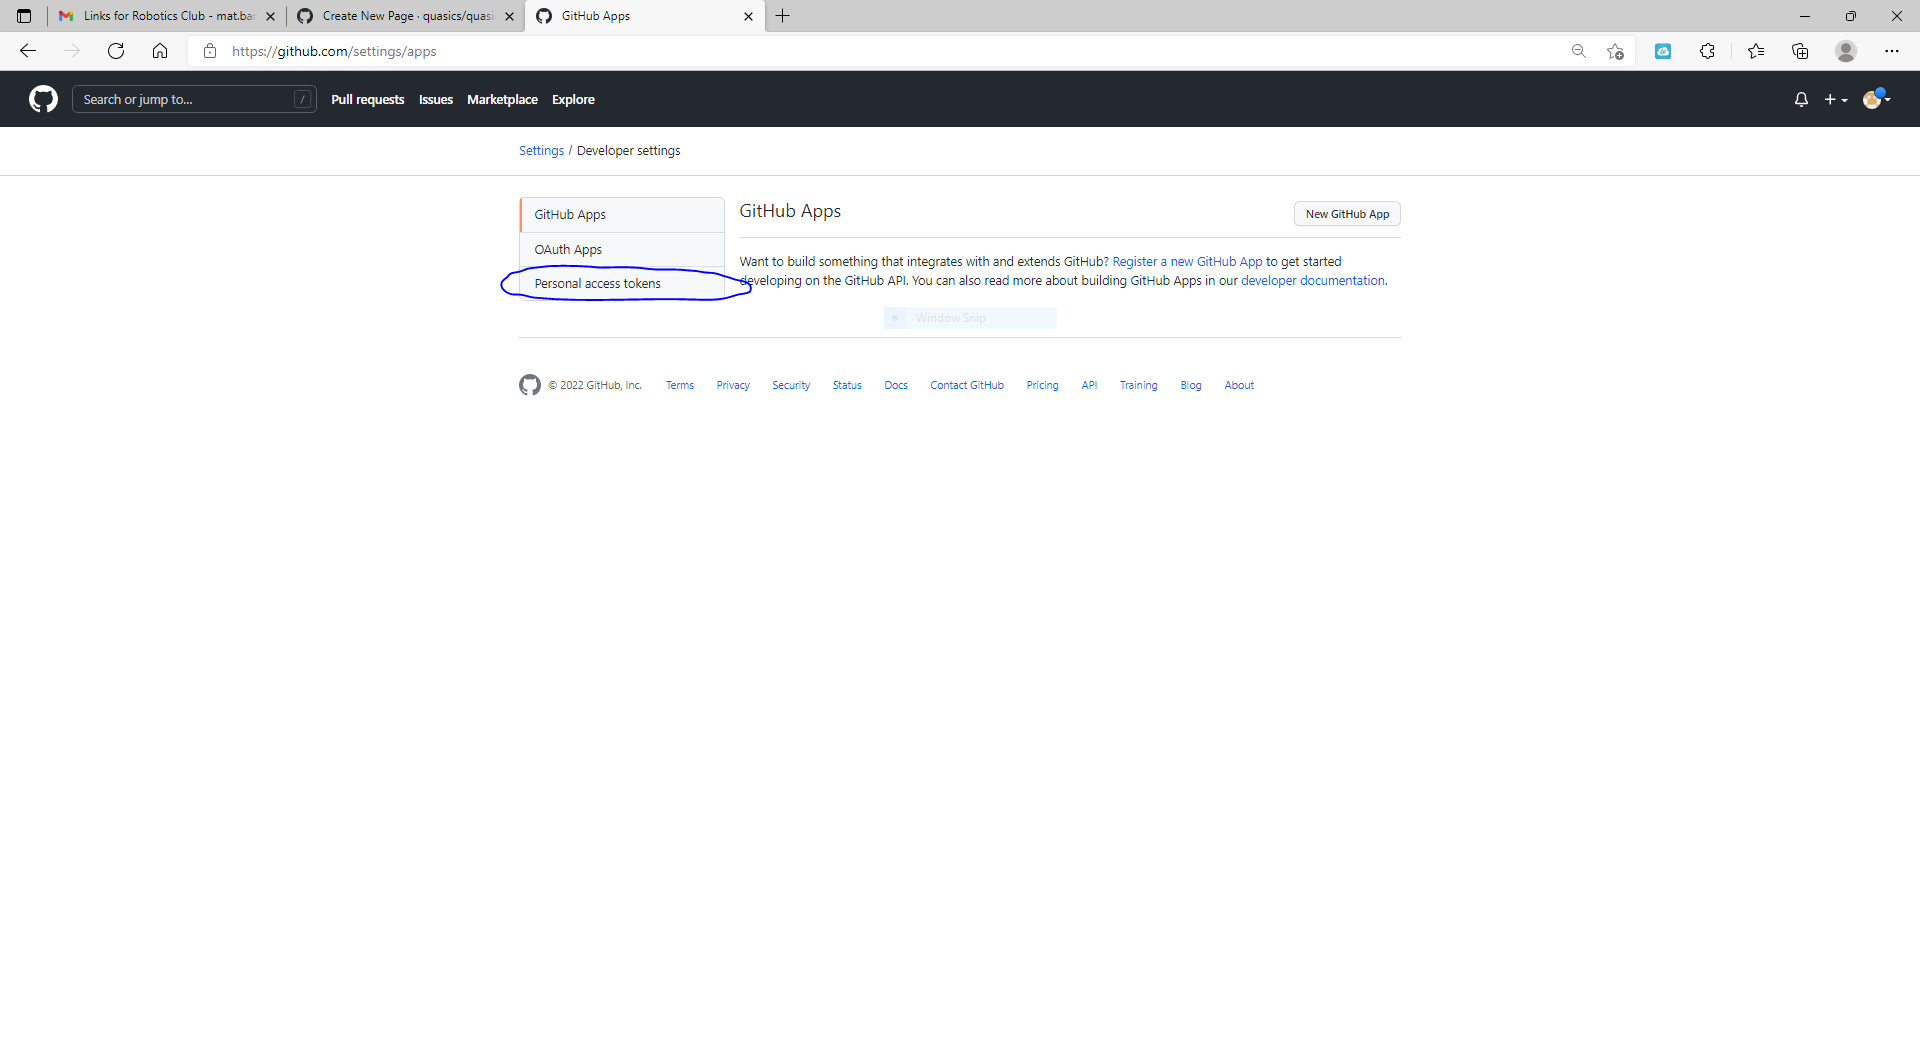Click the zoom magnifier icon in address bar
This screenshot has width=1920, height=1040.
[x=1579, y=51]
